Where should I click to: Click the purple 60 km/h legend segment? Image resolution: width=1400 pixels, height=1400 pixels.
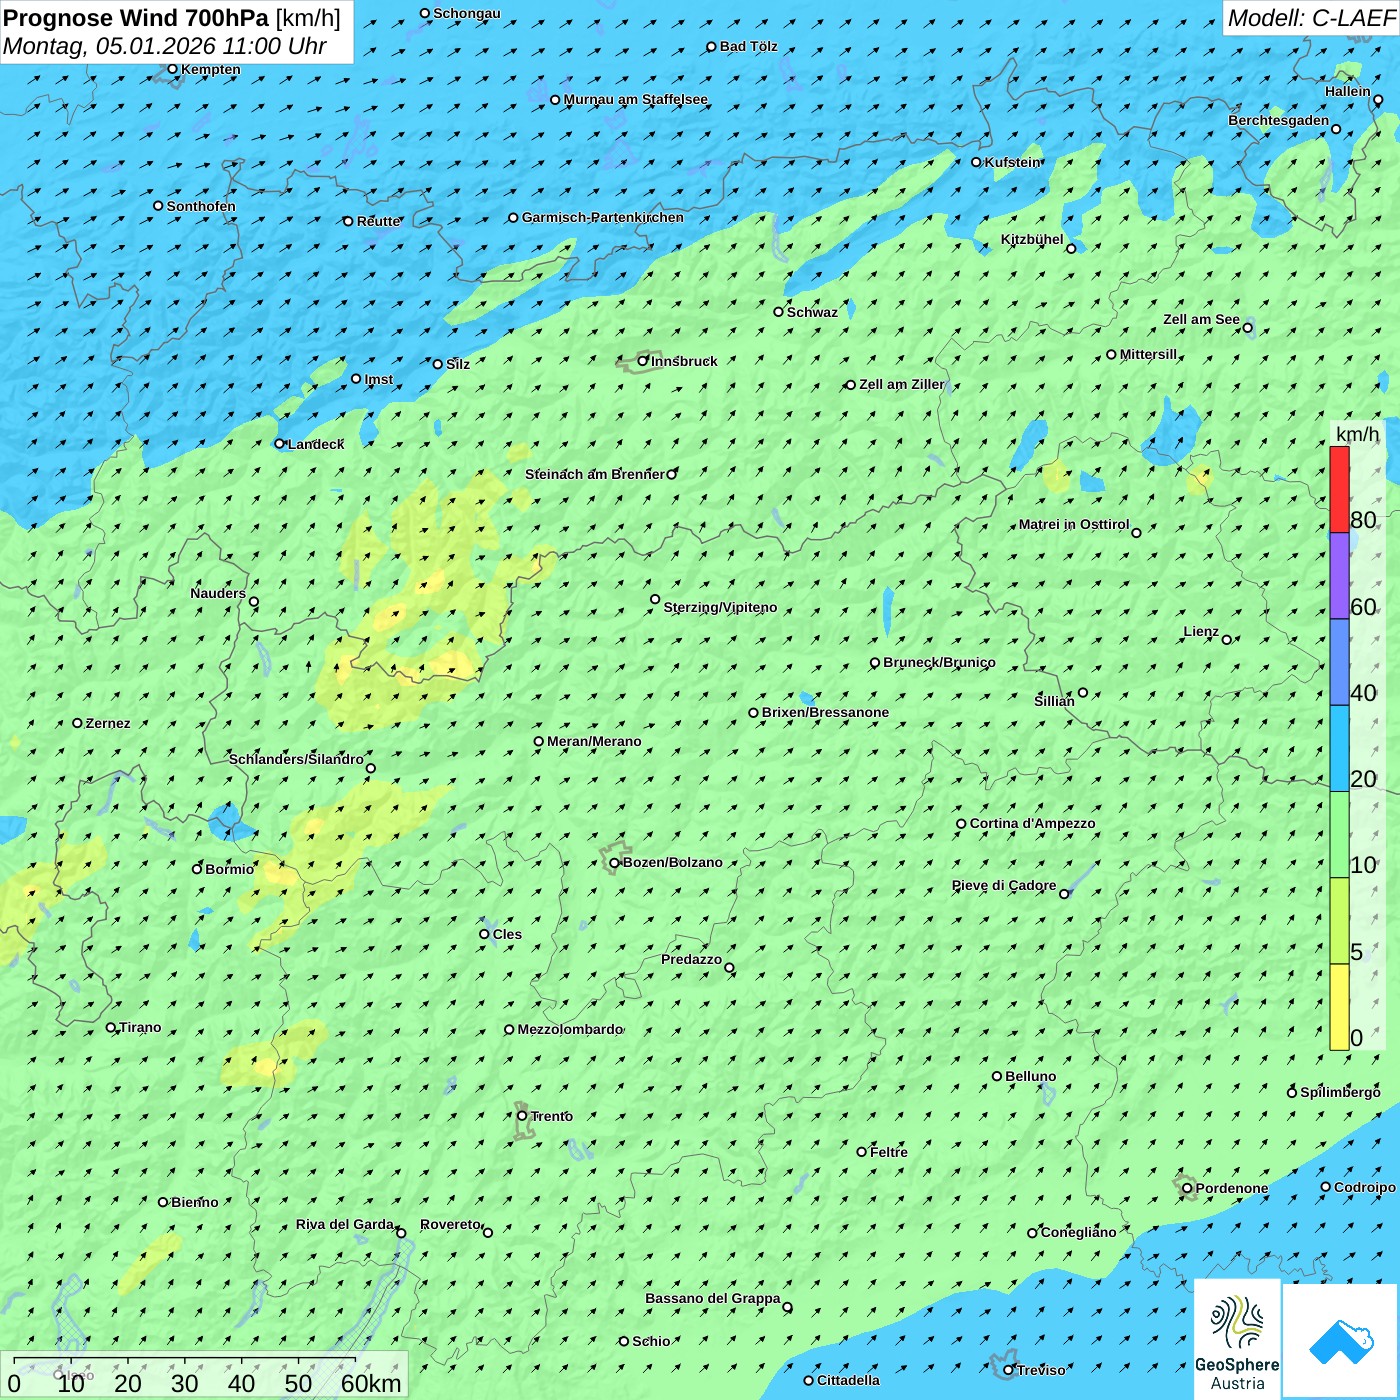pos(1339,576)
